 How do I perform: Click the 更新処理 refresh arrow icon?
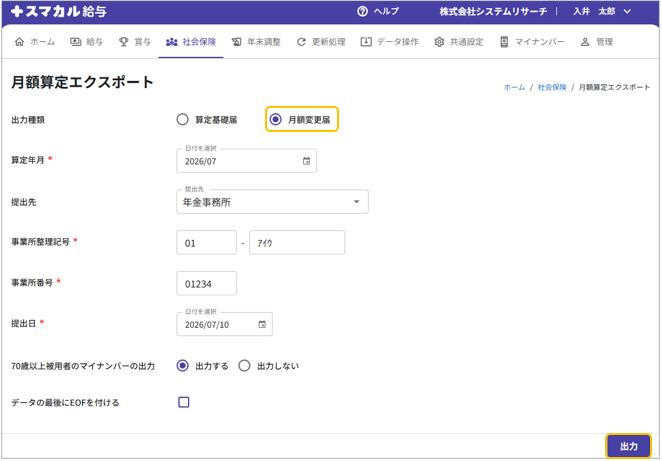tap(301, 42)
